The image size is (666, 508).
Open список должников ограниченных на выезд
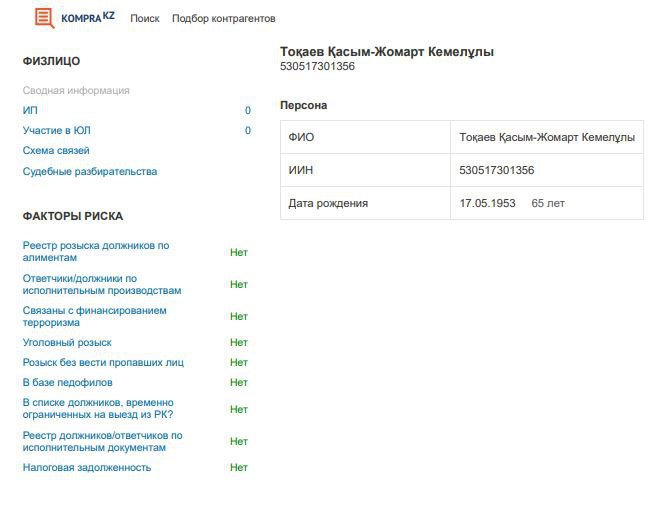point(98,409)
